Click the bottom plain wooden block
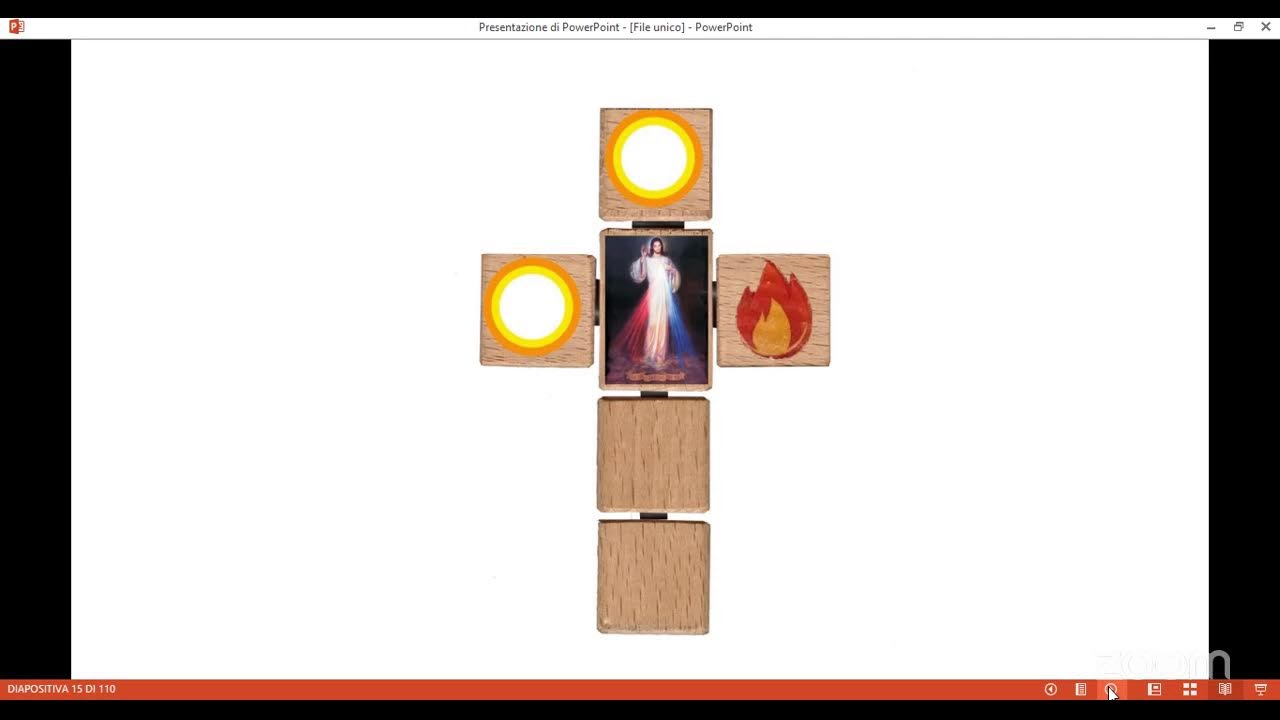The image size is (1280, 720). click(653, 577)
